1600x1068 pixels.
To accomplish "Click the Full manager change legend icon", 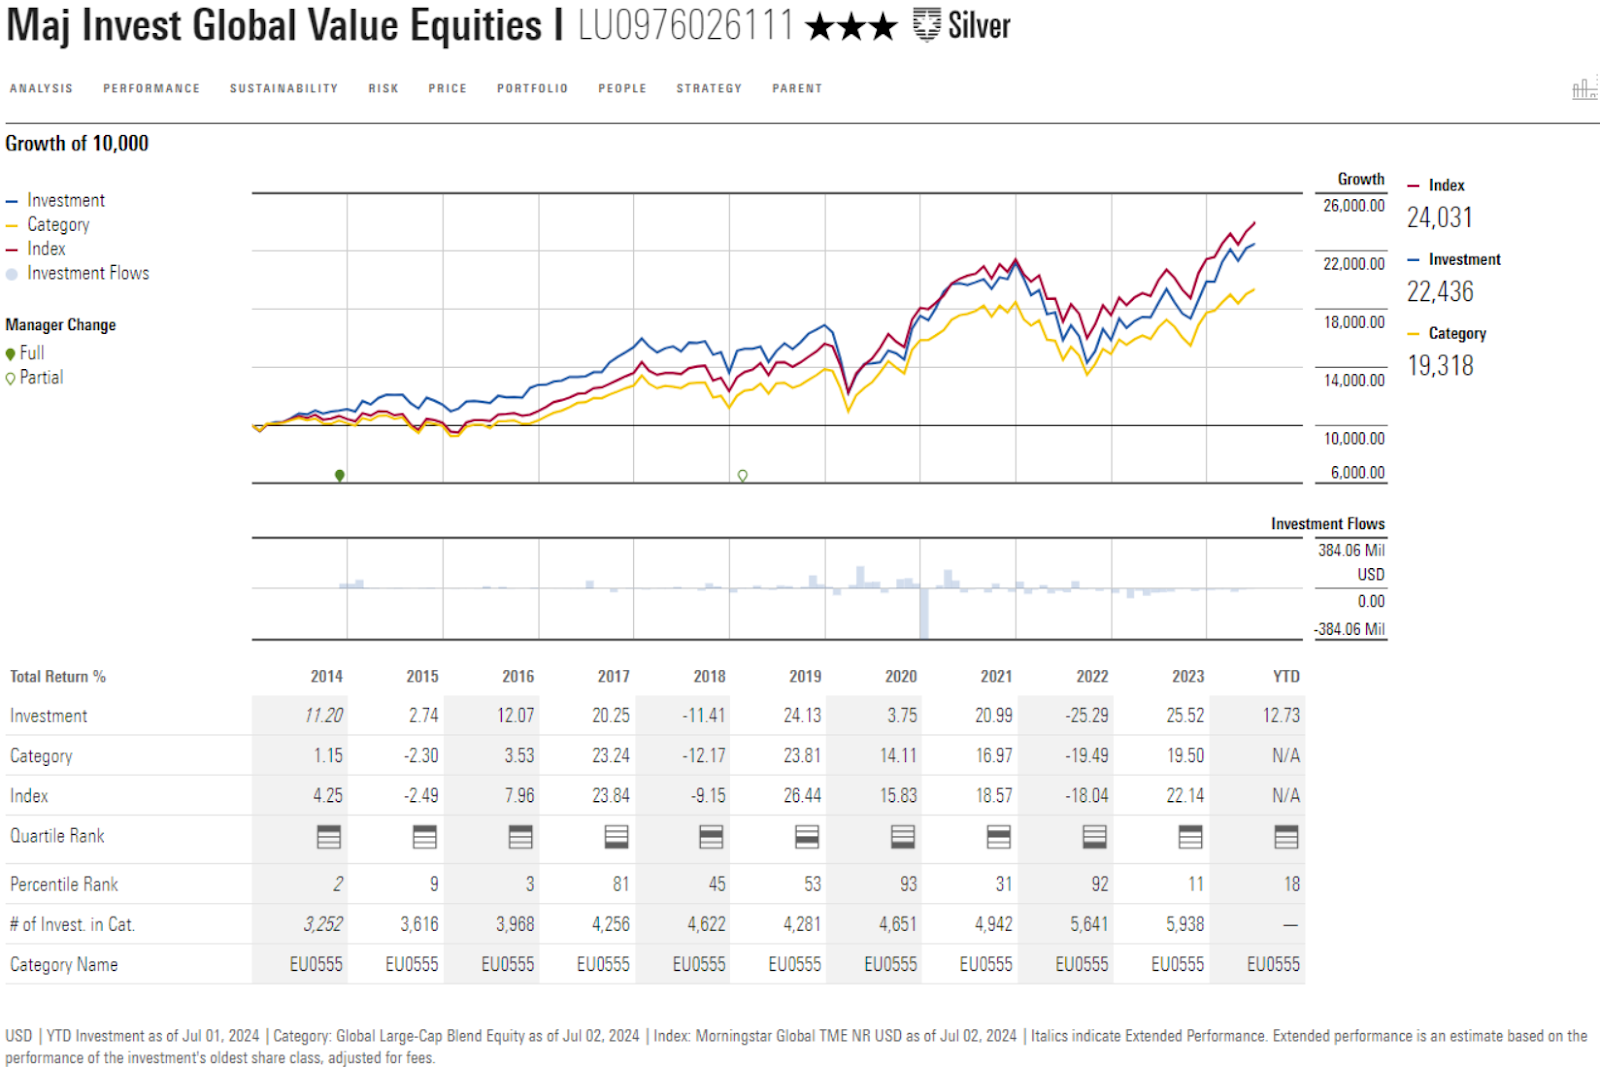I will [10, 354].
